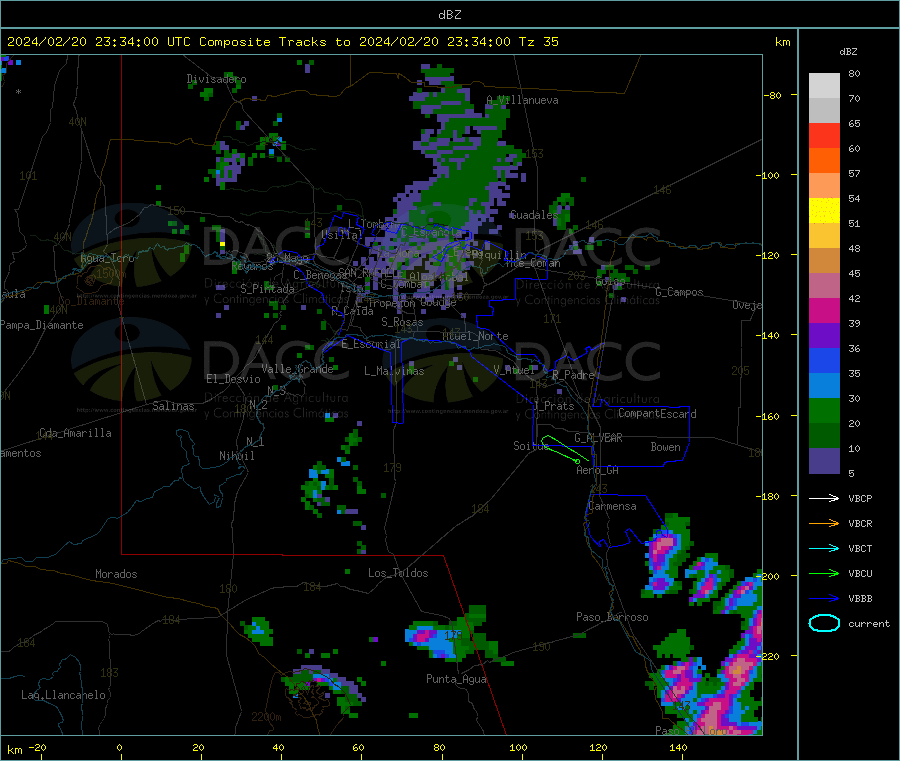The image size is (900, 761).
Task: Click the 'L_Malvinas' map label
Action: coord(394,371)
